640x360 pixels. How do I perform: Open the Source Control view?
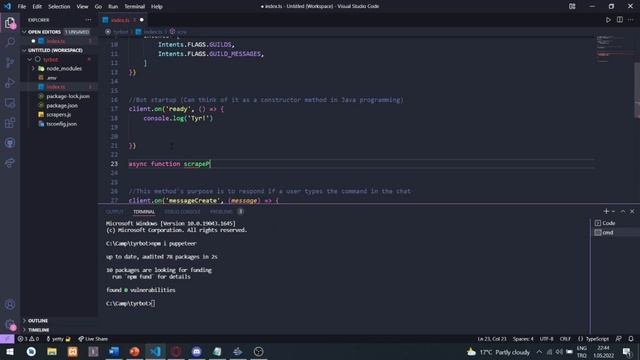[10, 62]
